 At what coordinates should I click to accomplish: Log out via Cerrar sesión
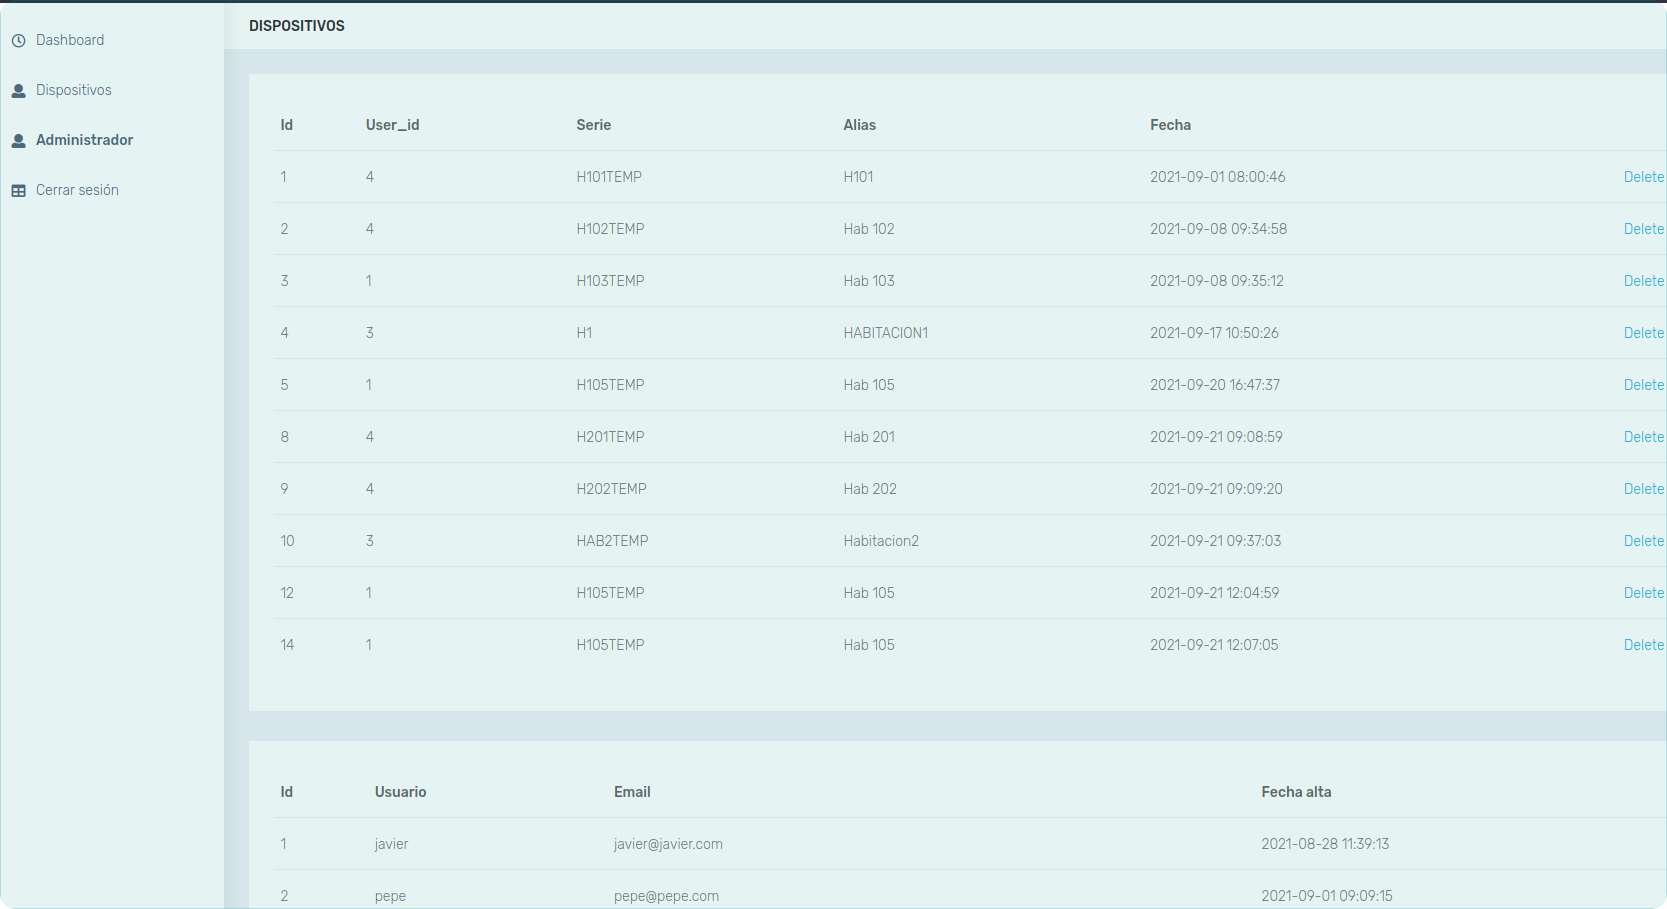point(77,190)
